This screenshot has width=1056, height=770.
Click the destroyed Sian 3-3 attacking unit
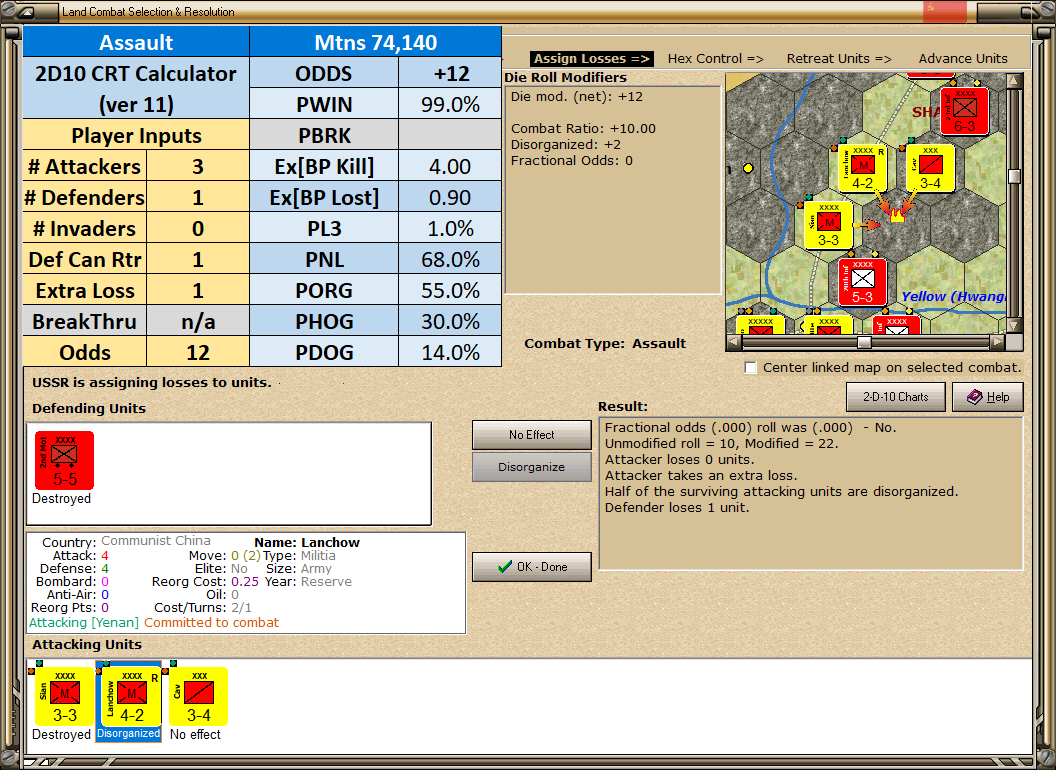(61, 697)
